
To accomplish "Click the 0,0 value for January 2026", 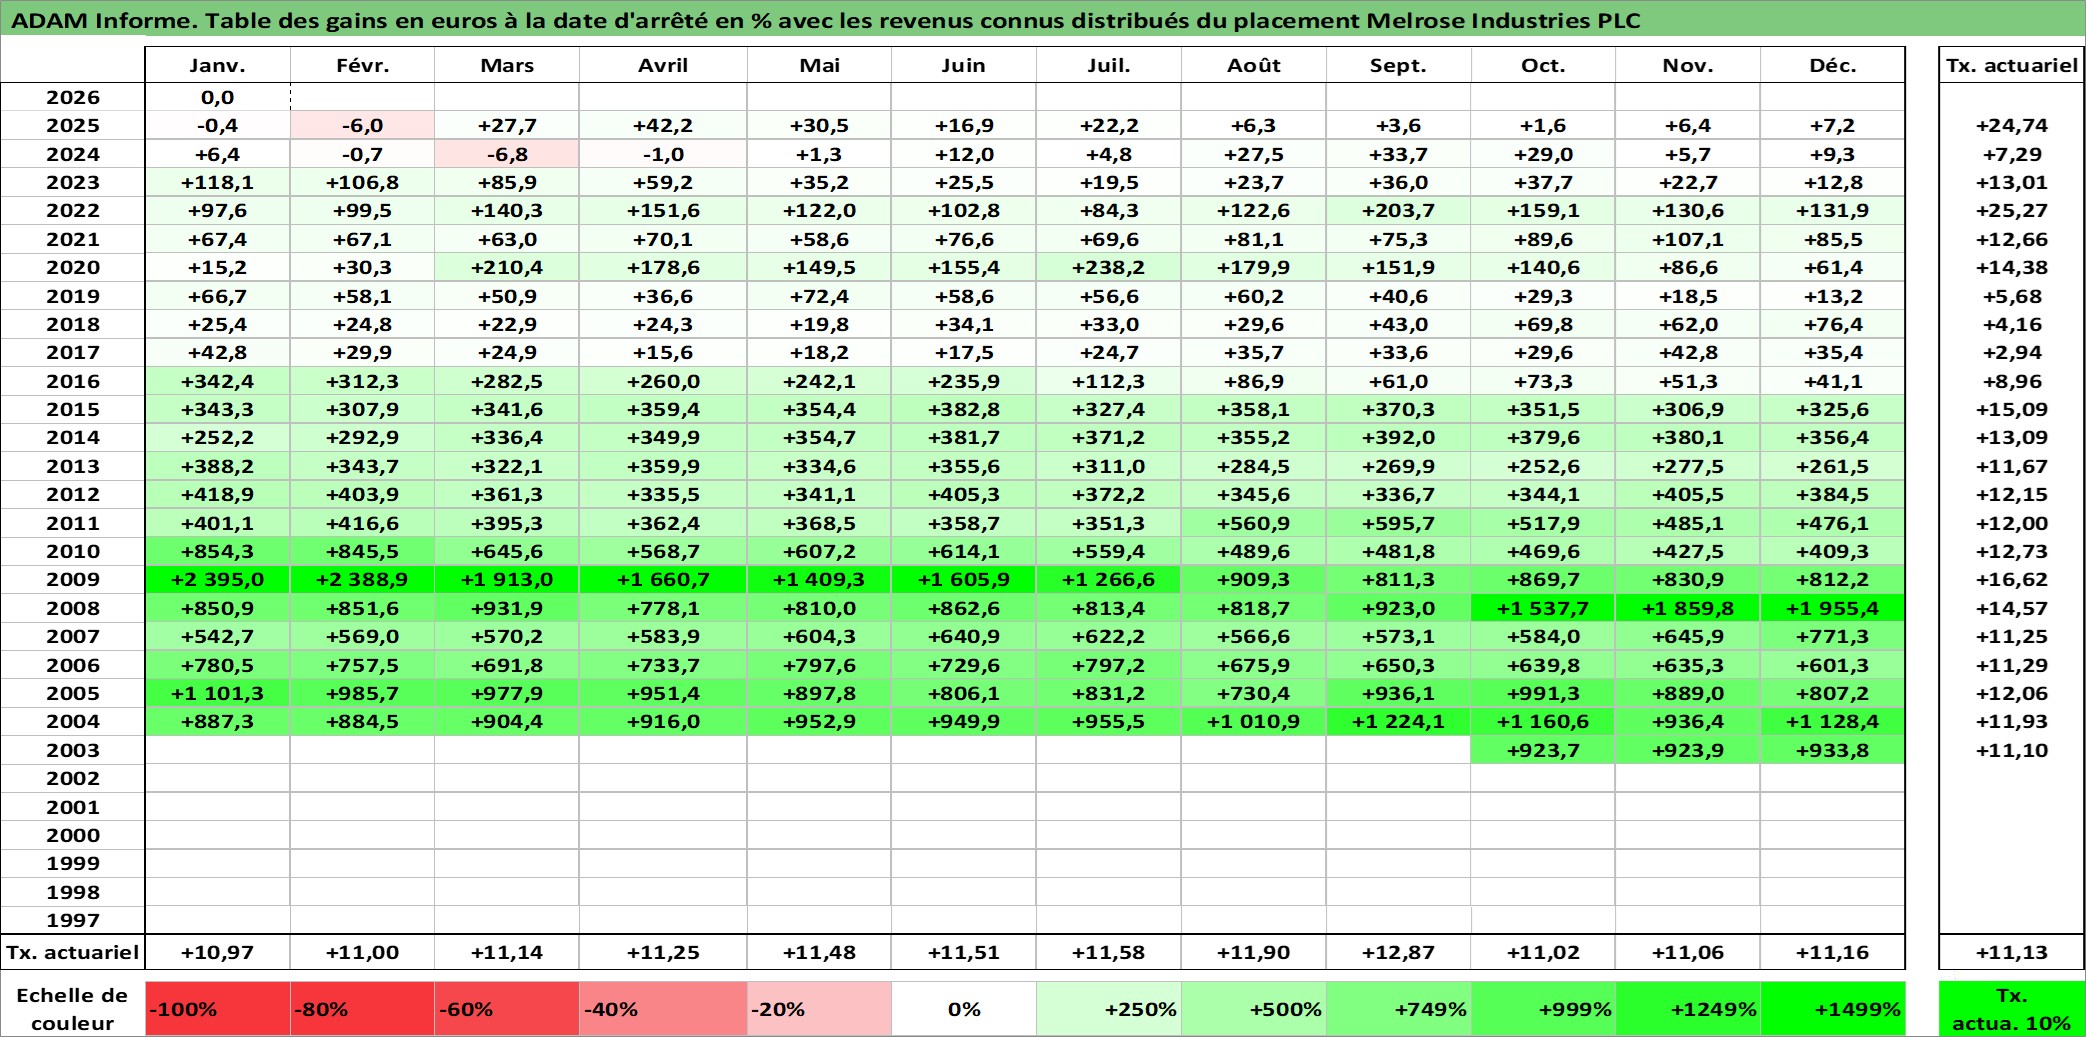I will pyautogui.click(x=217, y=97).
